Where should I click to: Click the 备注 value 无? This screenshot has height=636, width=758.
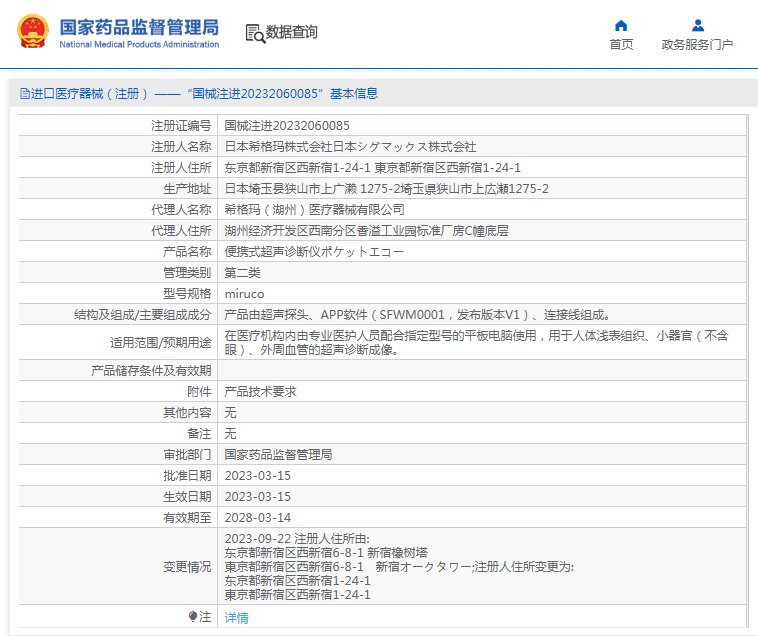point(231,434)
